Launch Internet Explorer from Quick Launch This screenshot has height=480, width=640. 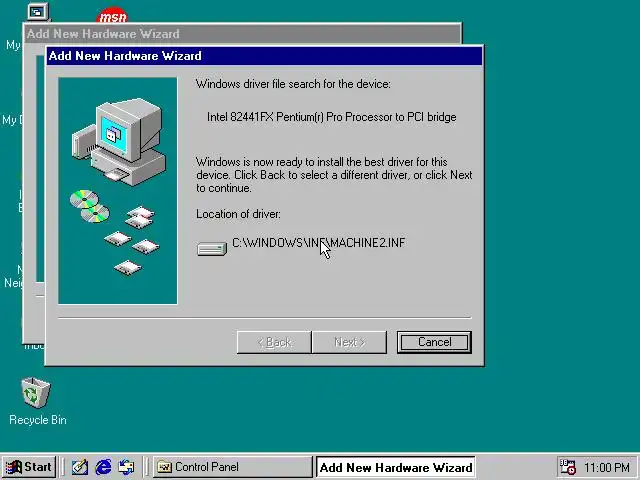[x=103, y=467]
